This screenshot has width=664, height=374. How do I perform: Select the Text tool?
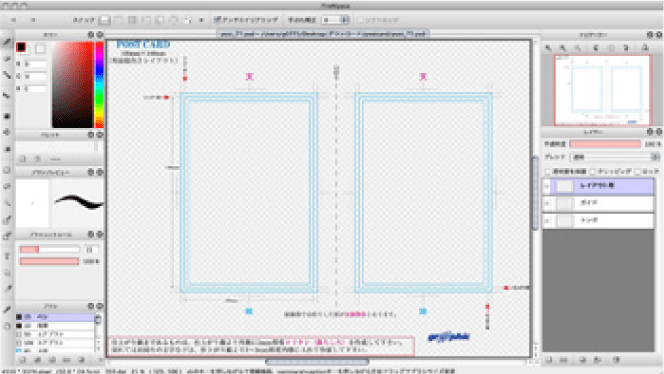(x=7, y=256)
